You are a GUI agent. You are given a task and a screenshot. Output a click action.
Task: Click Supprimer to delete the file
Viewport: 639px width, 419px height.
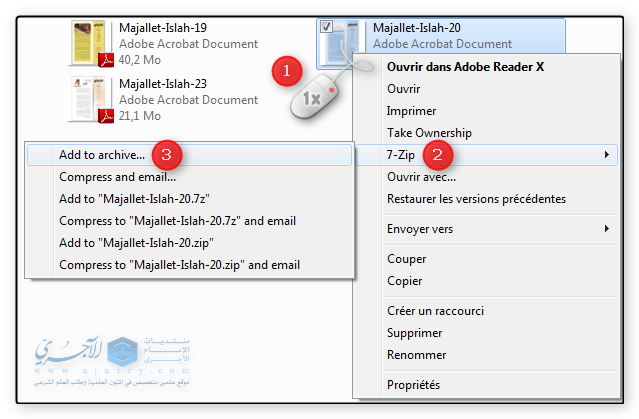tap(414, 333)
